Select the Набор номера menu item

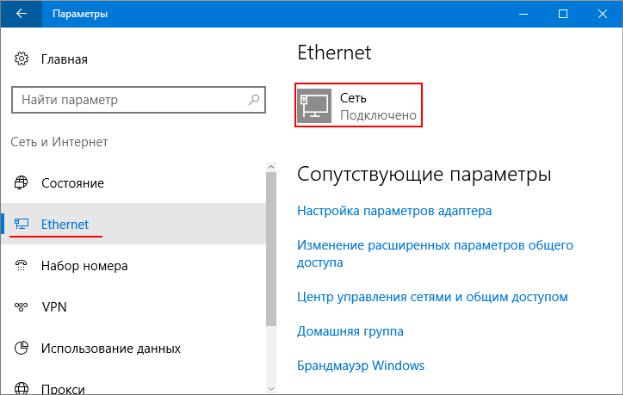pos(134,265)
